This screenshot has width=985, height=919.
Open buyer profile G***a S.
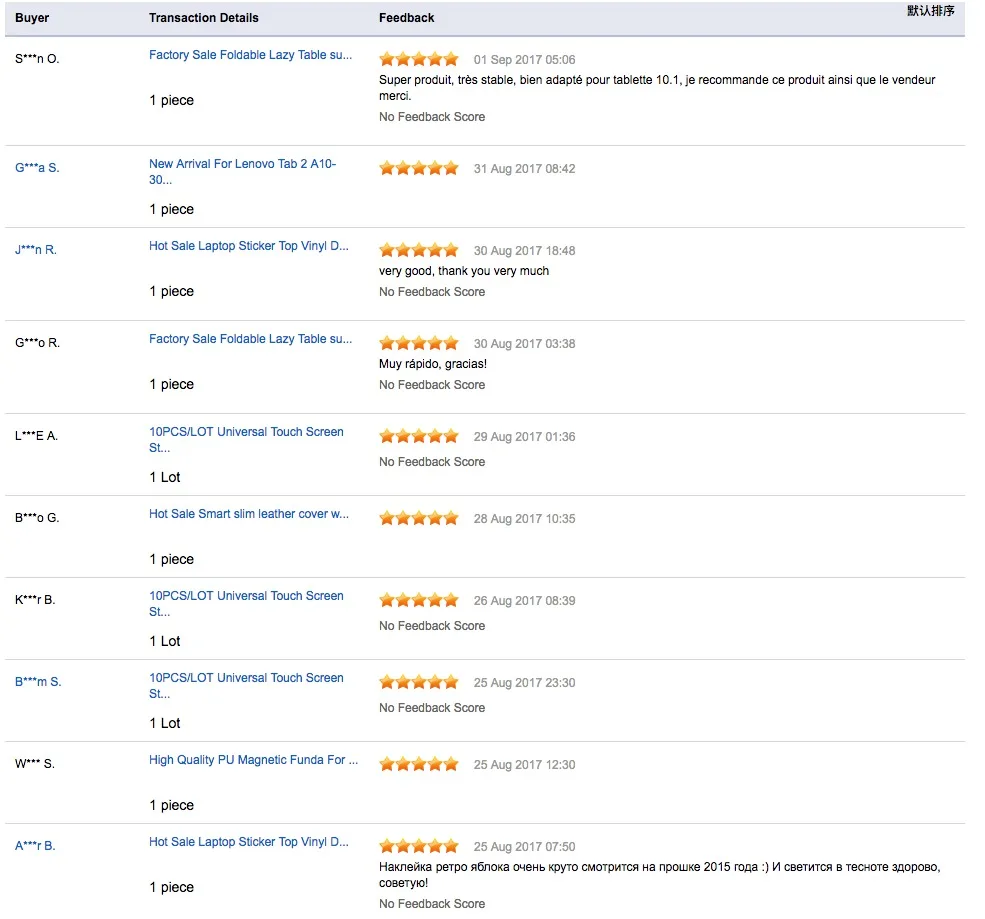pos(38,170)
